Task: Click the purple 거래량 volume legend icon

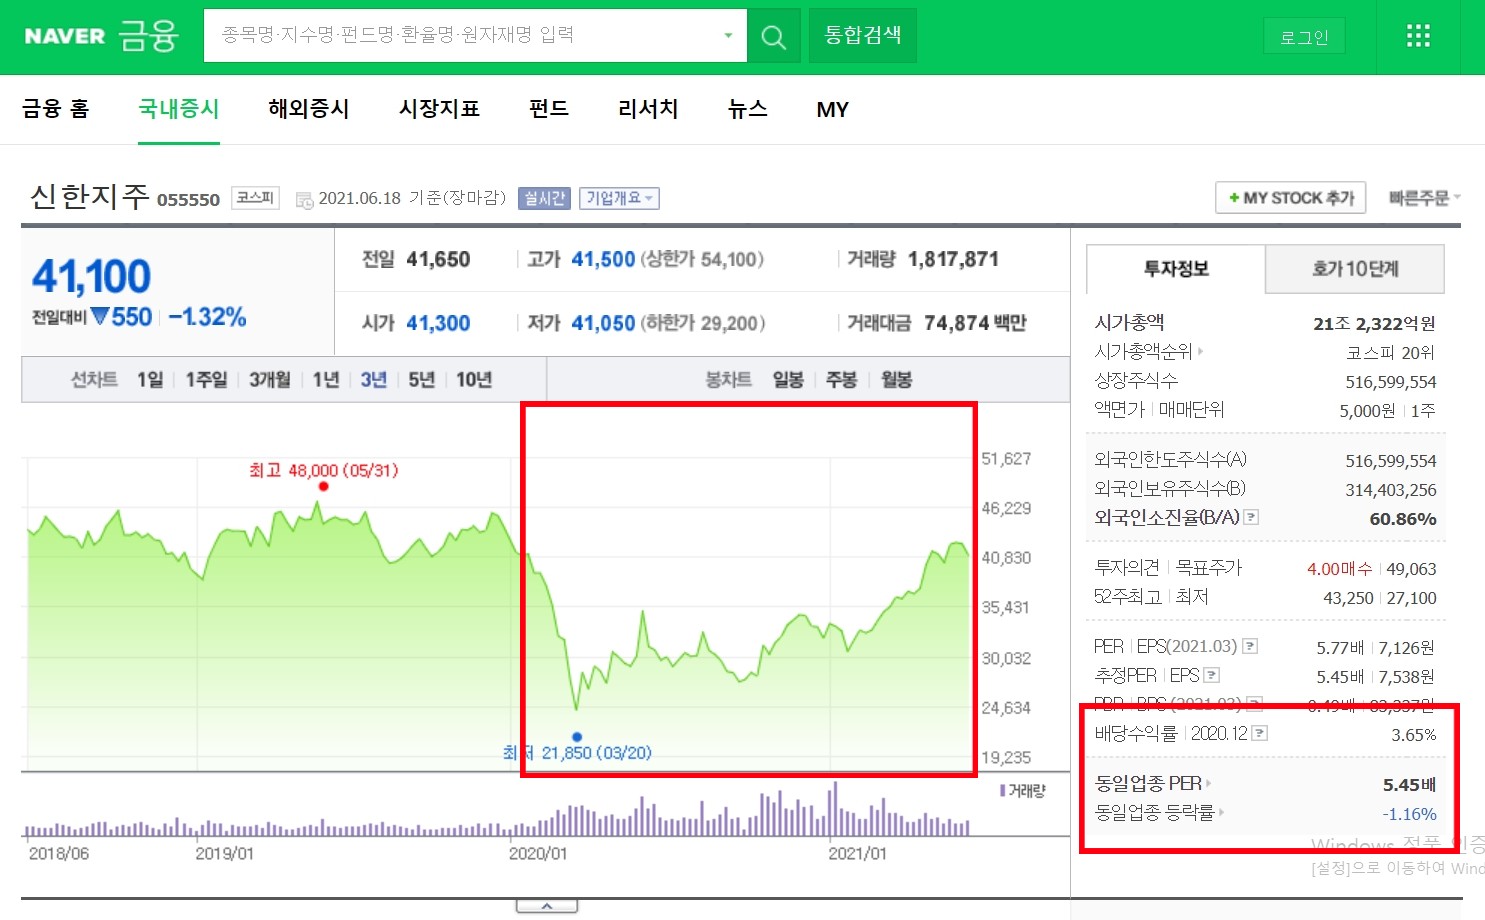Action: [1003, 790]
